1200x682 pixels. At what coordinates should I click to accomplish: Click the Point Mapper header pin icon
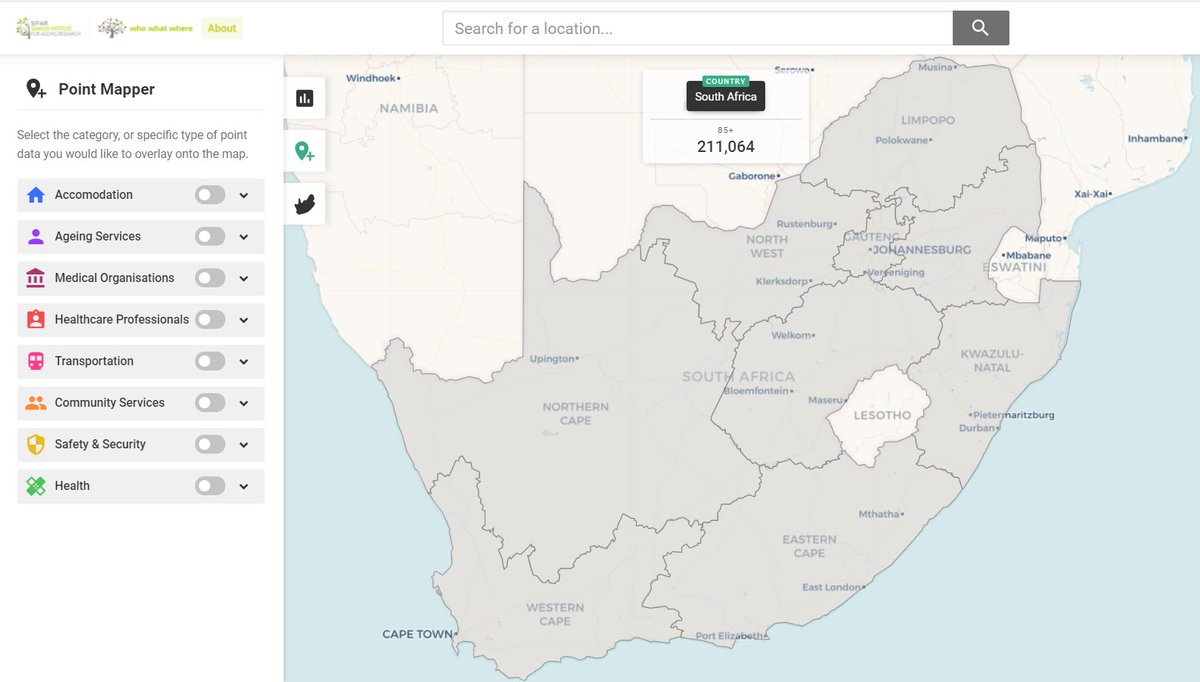click(36, 89)
